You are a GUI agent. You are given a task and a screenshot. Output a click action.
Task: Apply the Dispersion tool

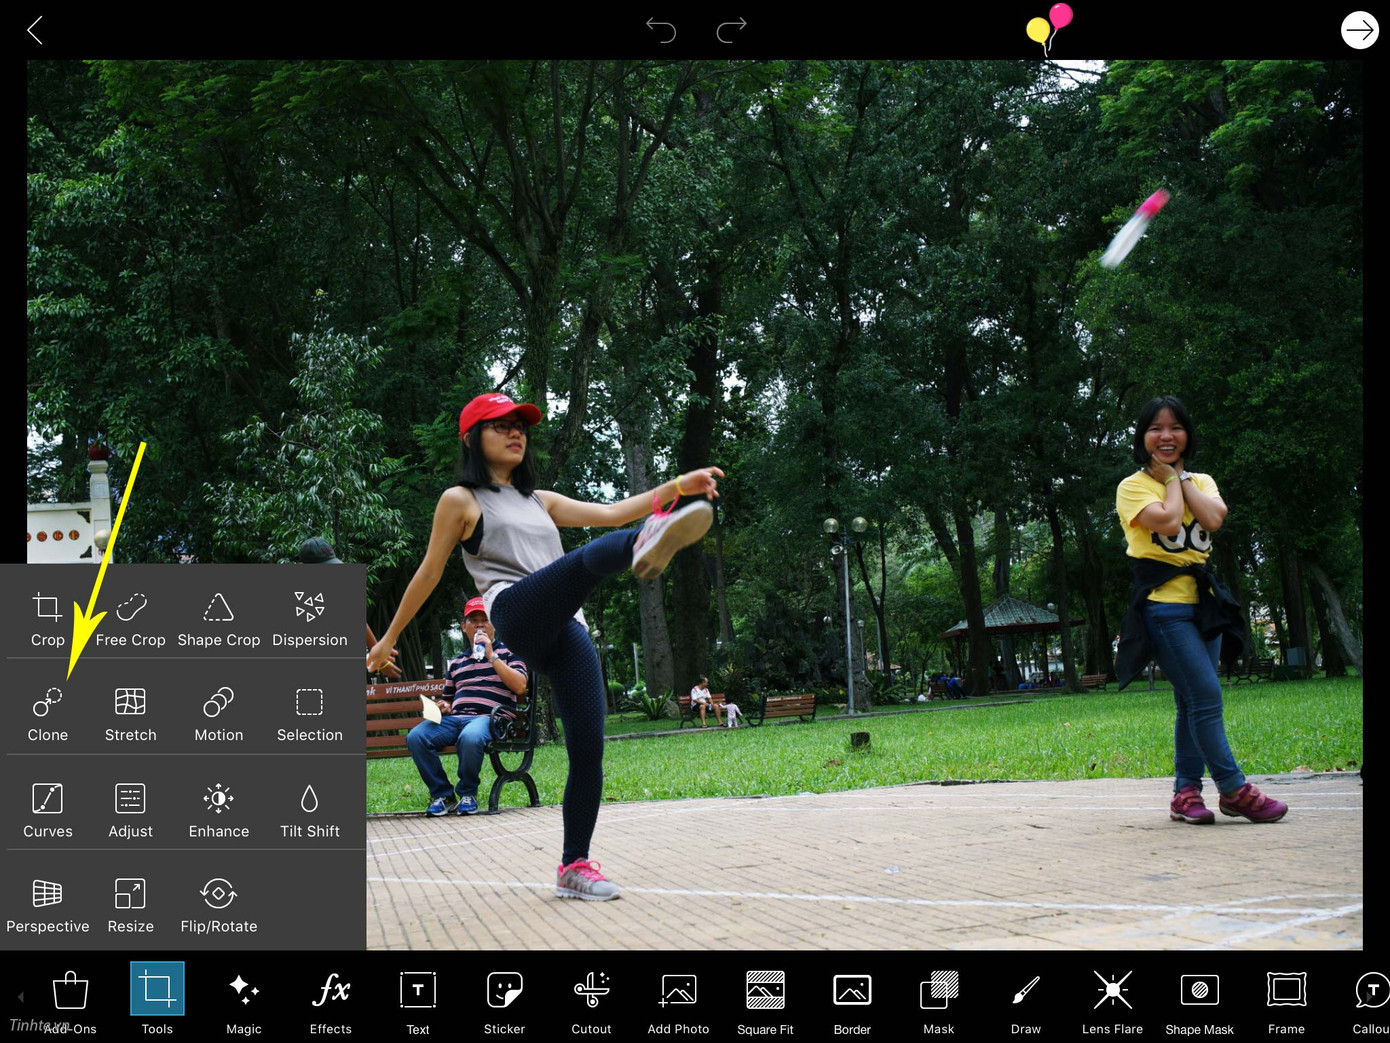(x=309, y=619)
